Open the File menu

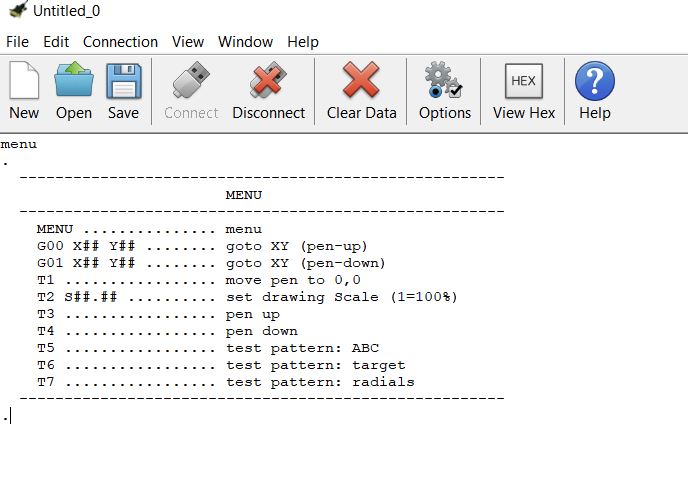pyautogui.click(x=18, y=42)
